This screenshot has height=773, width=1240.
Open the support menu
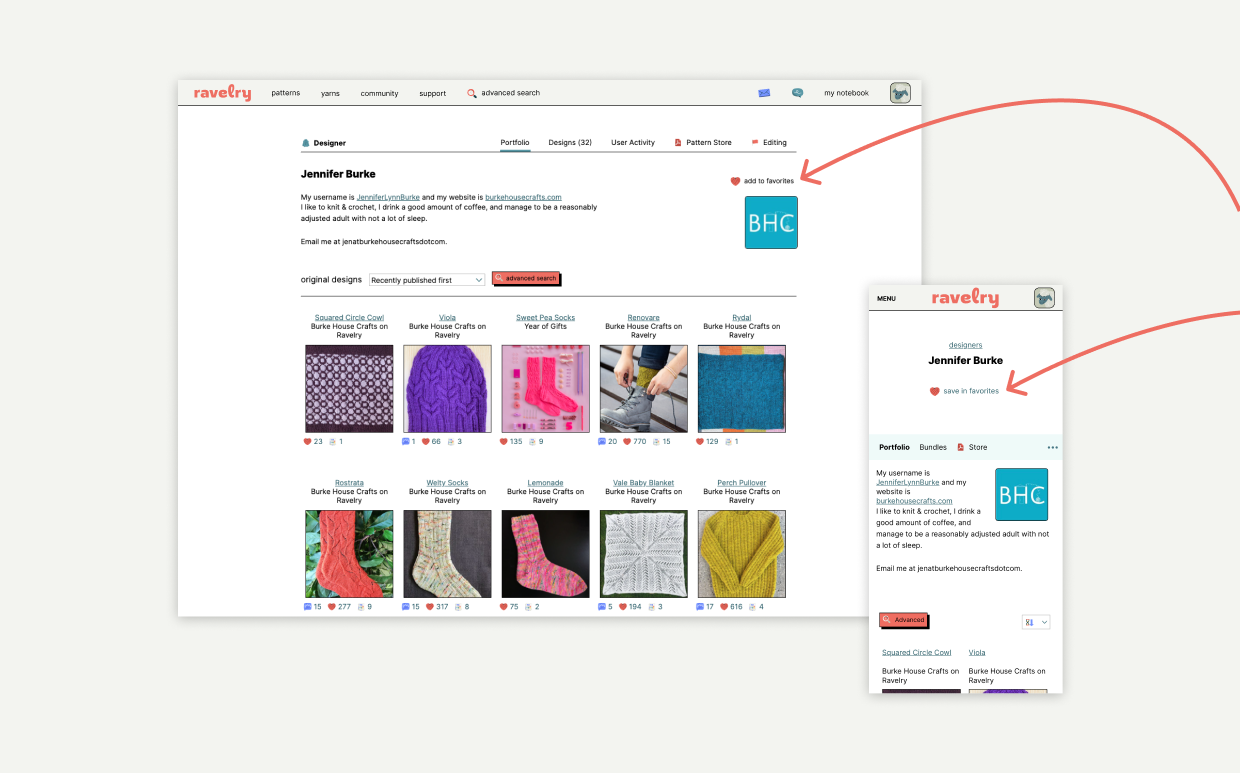(x=432, y=93)
